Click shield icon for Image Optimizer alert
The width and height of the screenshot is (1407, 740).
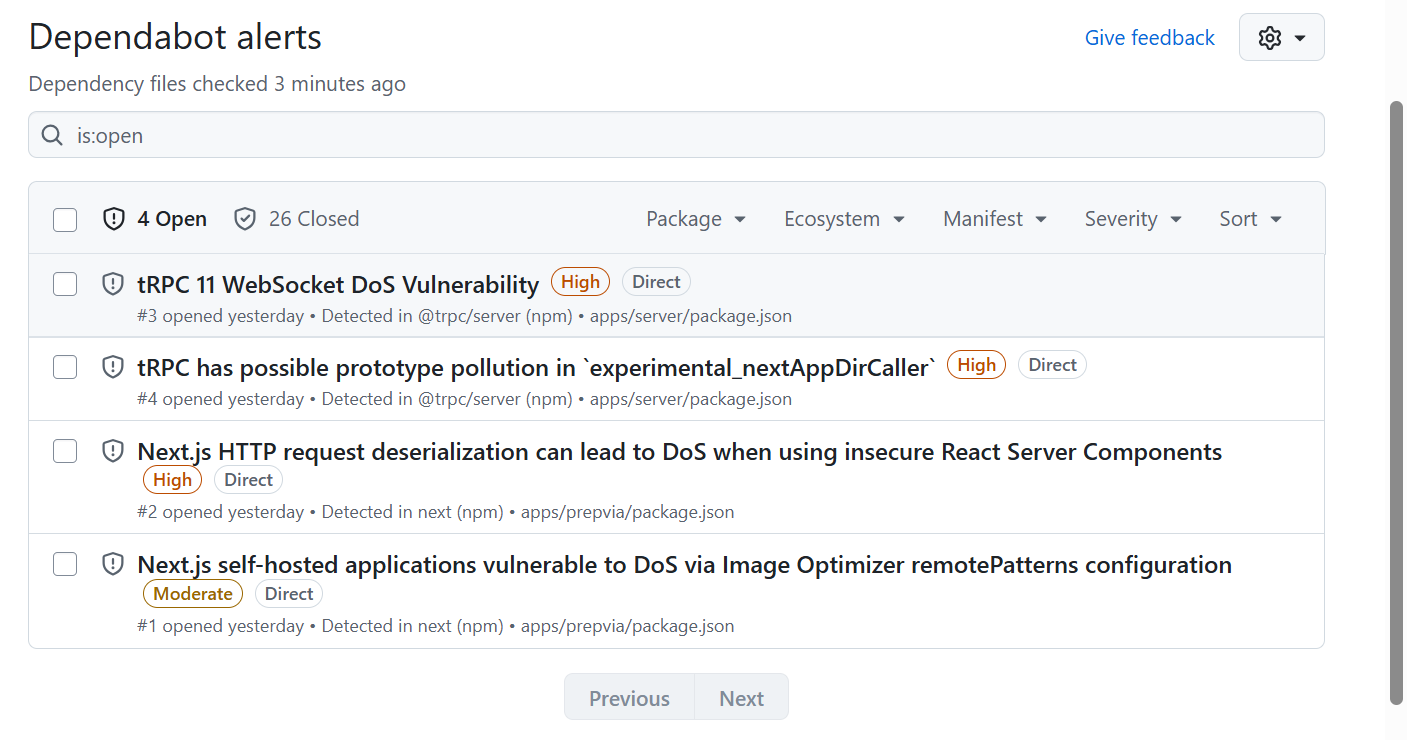pos(114,564)
